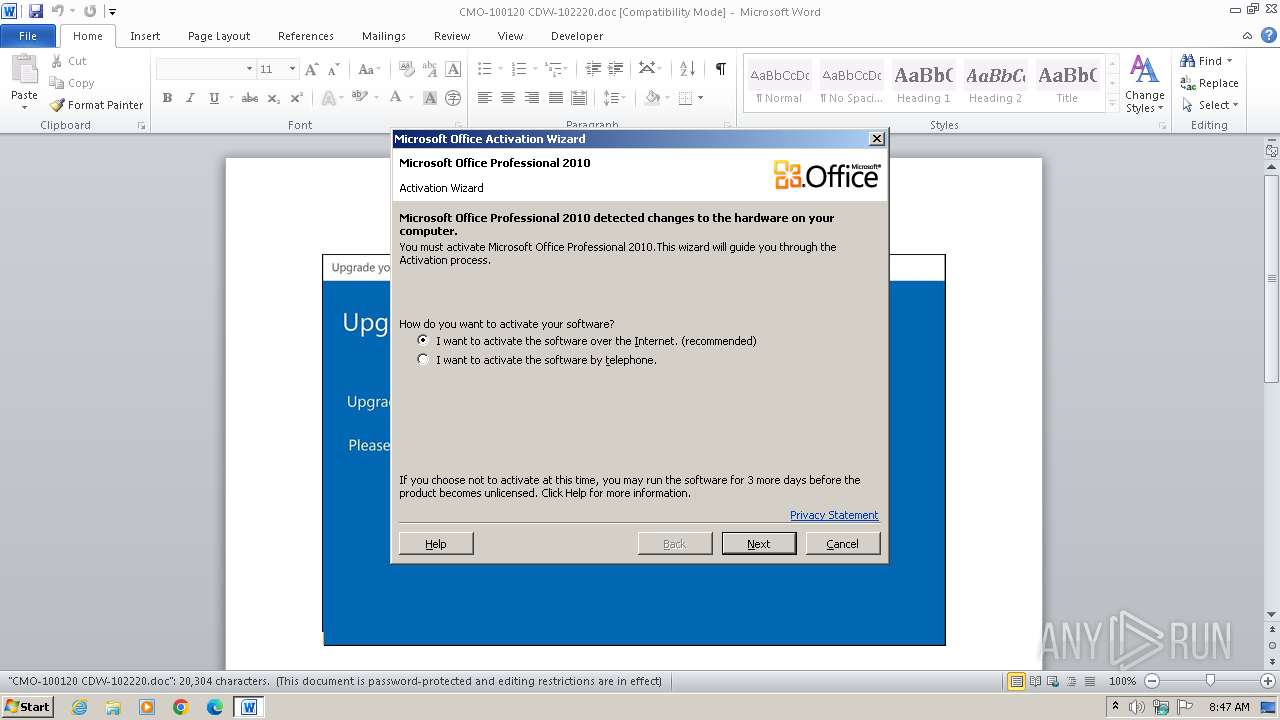Sort the selection alphabetically
The height and width of the screenshot is (720, 1280).
pyautogui.click(x=687, y=69)
